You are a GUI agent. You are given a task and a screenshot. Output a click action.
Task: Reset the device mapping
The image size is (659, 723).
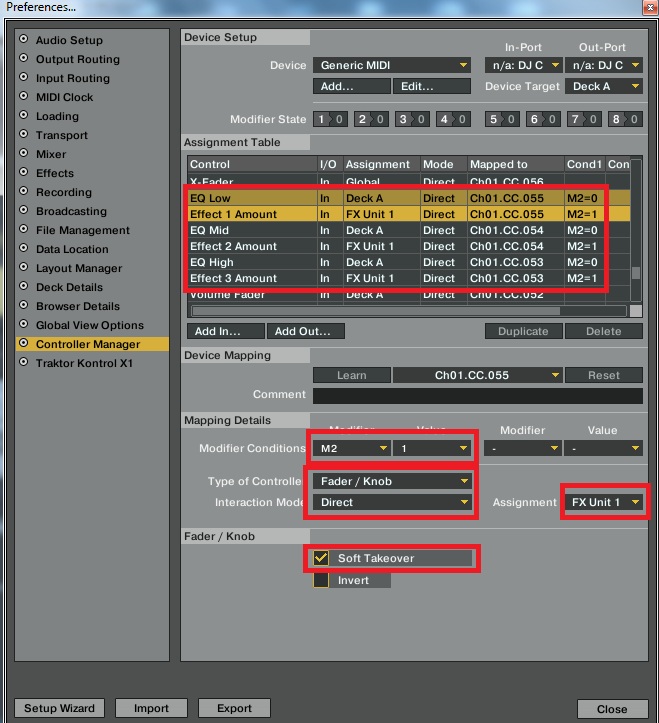click(x=604, y=375)
